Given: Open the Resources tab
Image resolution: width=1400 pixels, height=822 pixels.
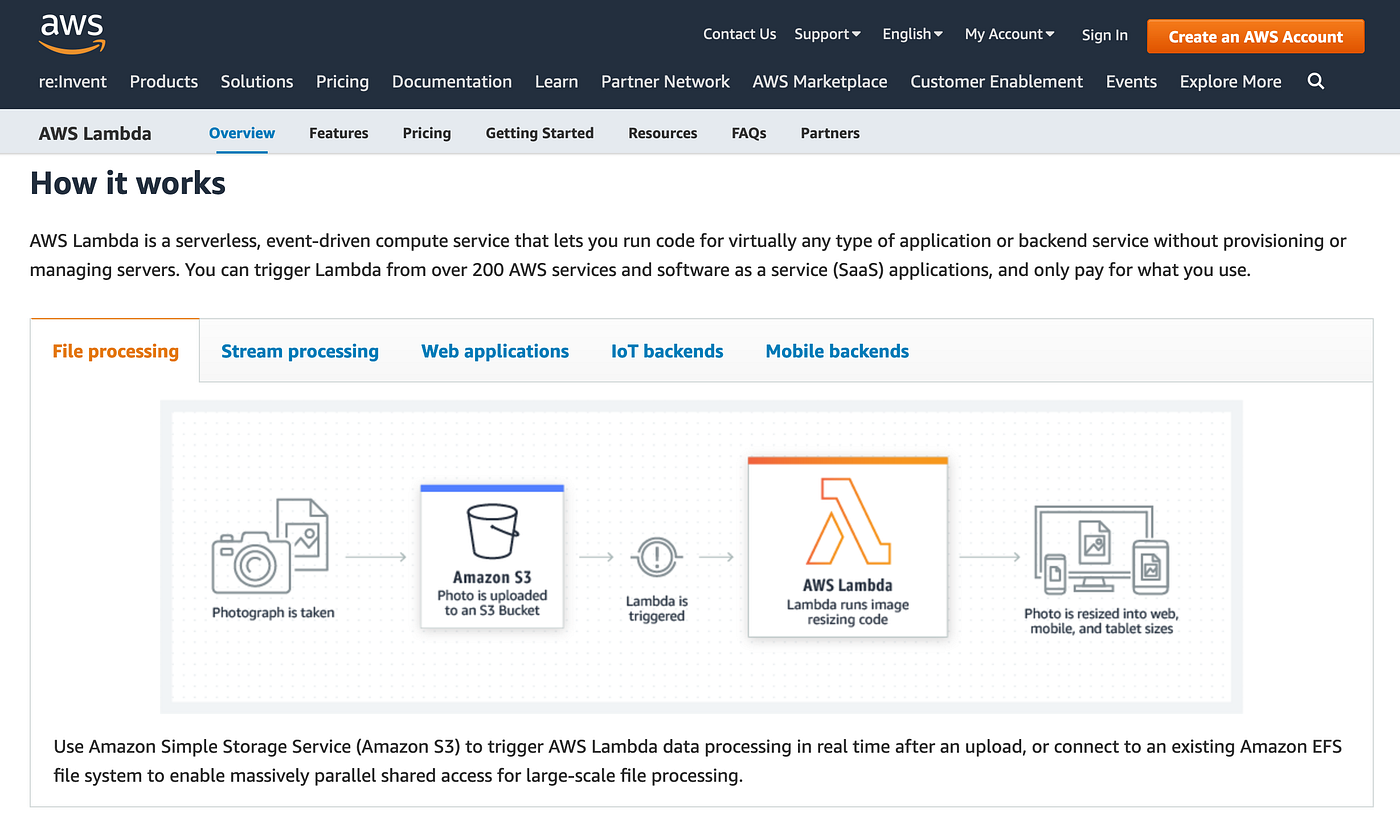Looking at the screenshot, I should point(663,132).
